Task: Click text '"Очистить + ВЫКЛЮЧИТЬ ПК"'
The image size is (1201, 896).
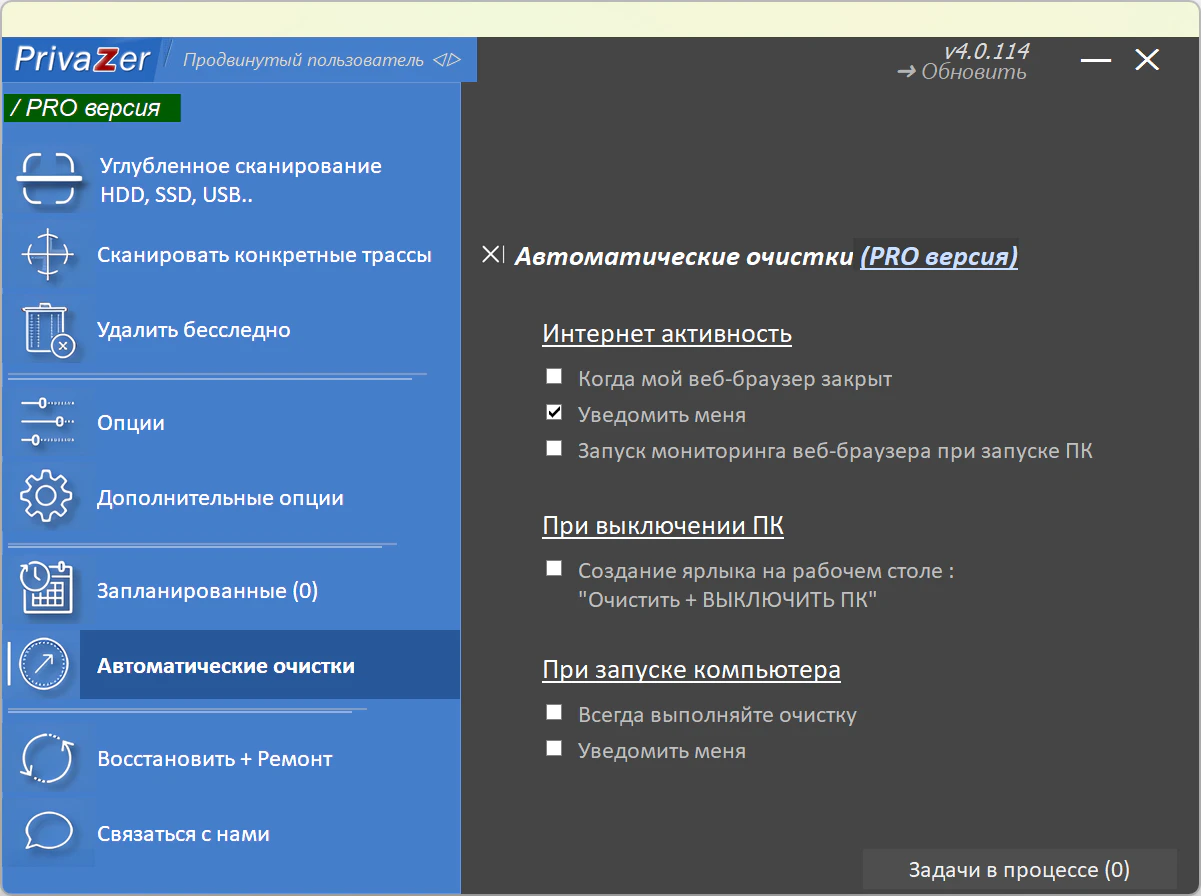Action: tap(727, 601)
